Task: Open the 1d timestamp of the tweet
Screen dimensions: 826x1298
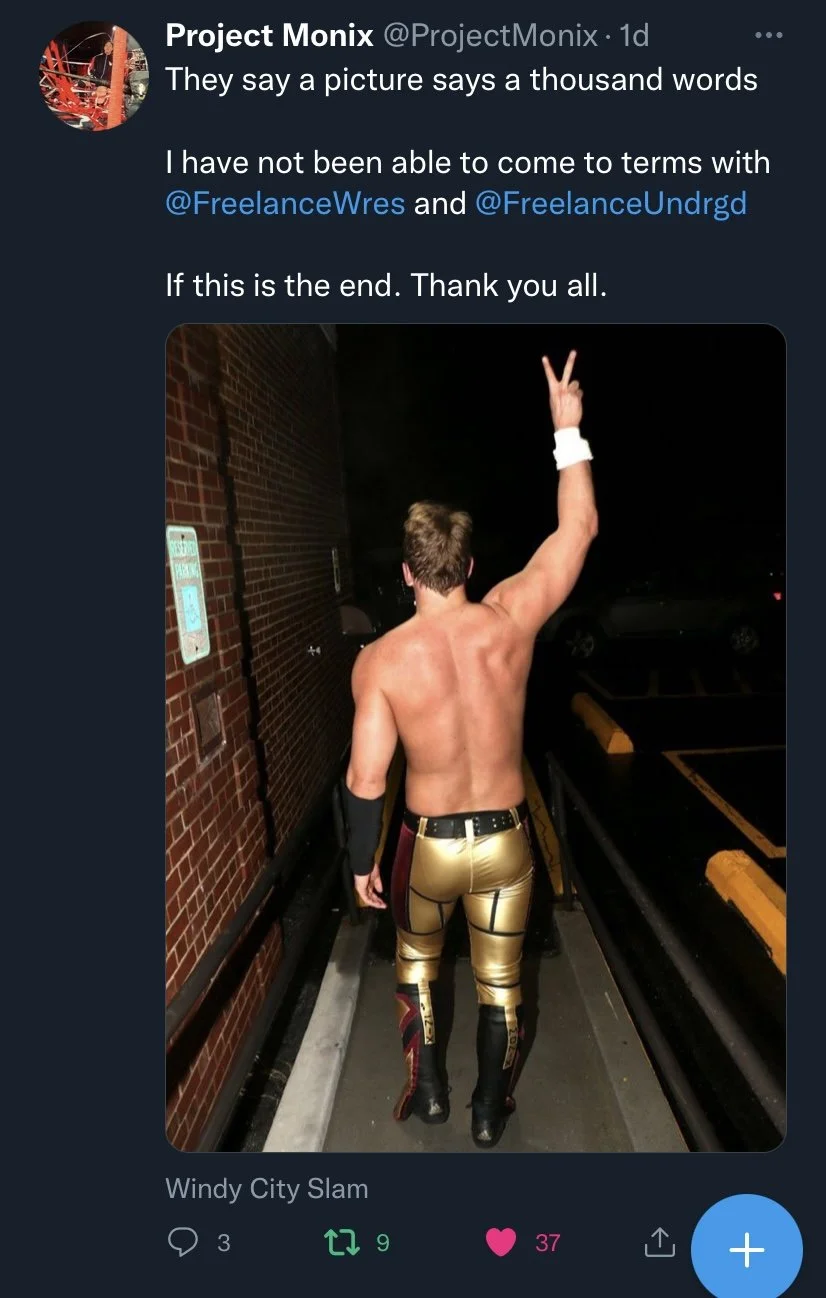Action: (x=634, y=36)
